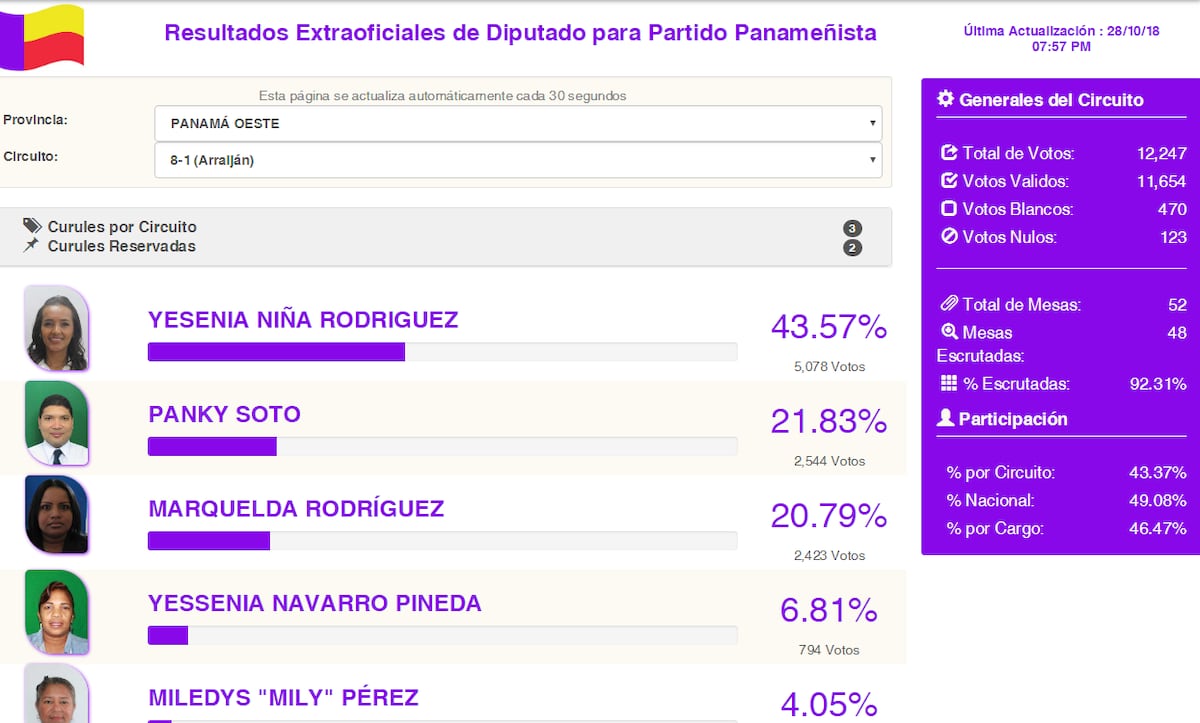
Task: Click the magnifier icon beside Mesas Escrutadas
Action: pos(949,332)
